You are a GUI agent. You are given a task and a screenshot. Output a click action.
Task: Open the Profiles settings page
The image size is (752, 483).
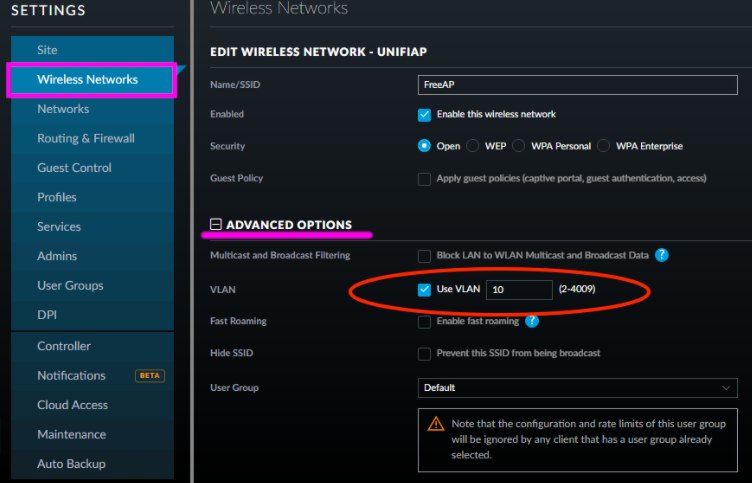92,197
